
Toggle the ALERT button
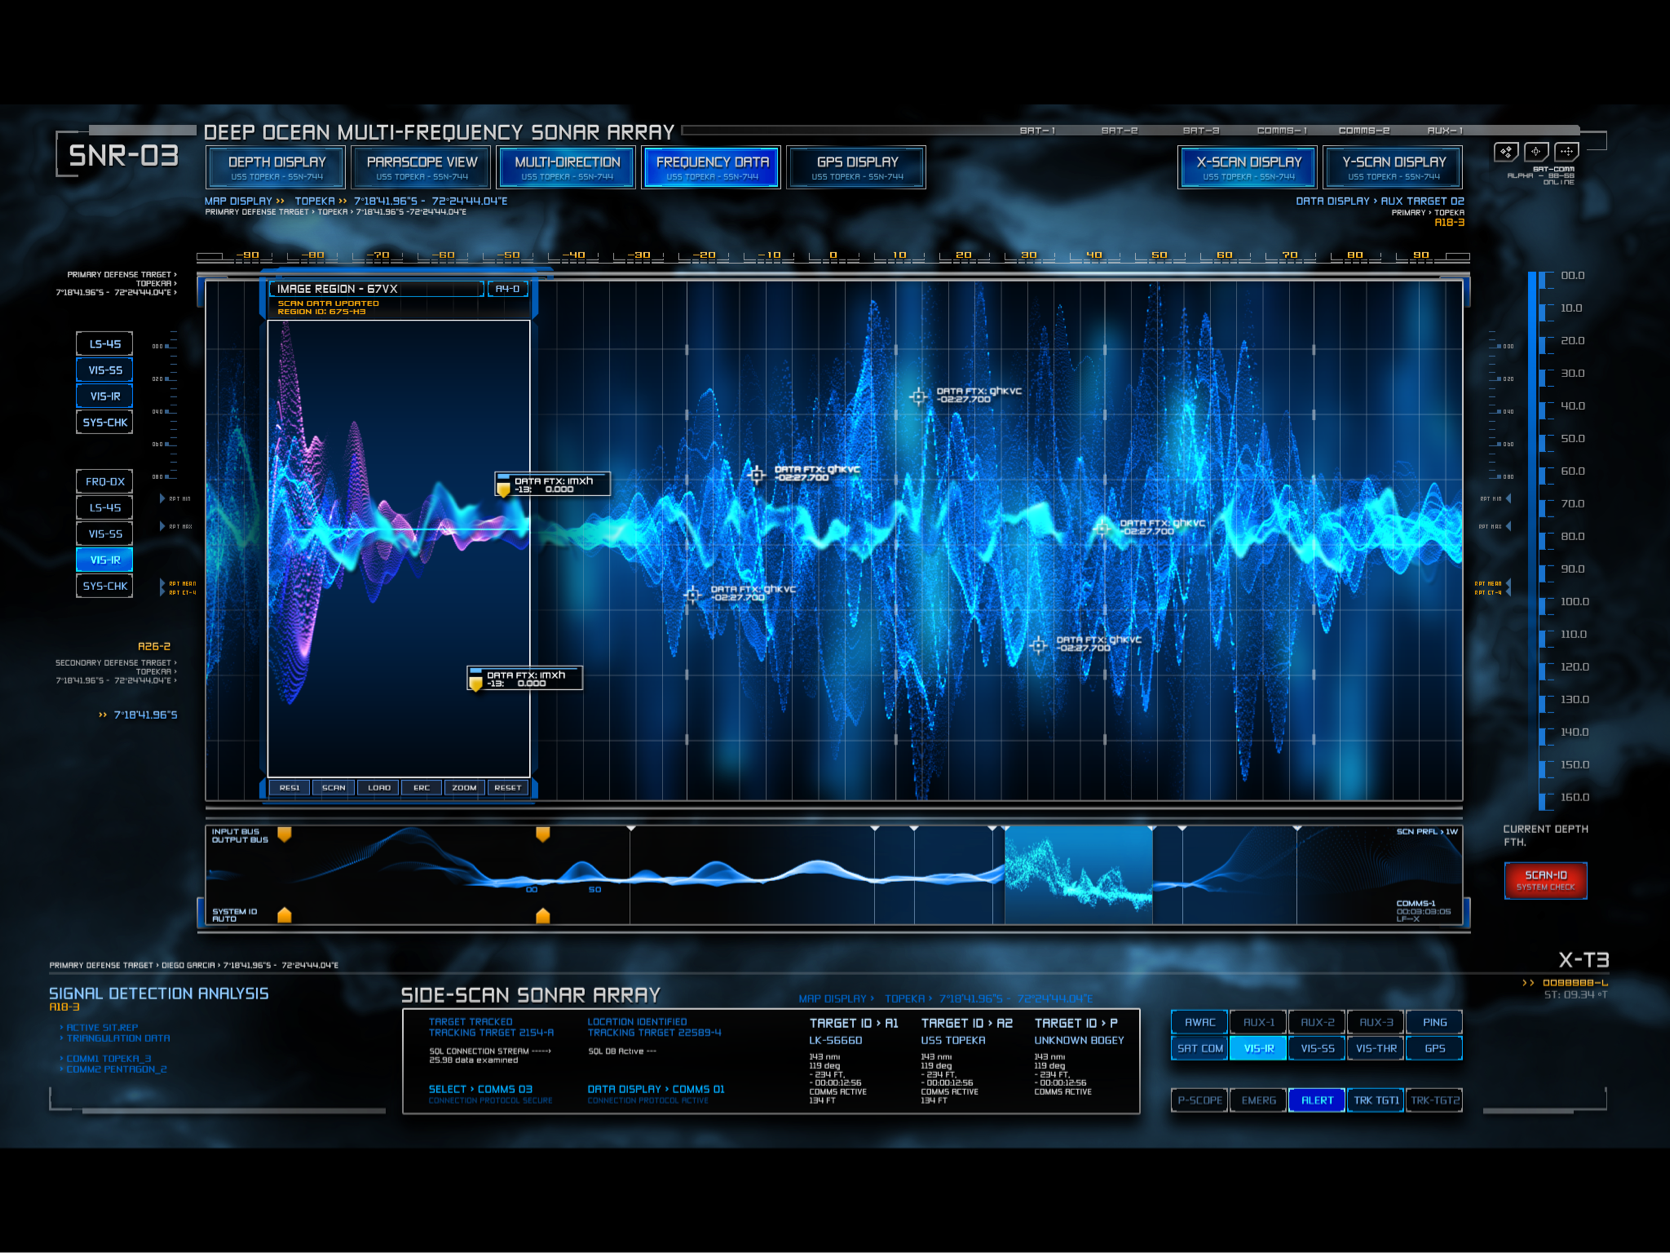pyautogui.click(x=1317, y=1100)
